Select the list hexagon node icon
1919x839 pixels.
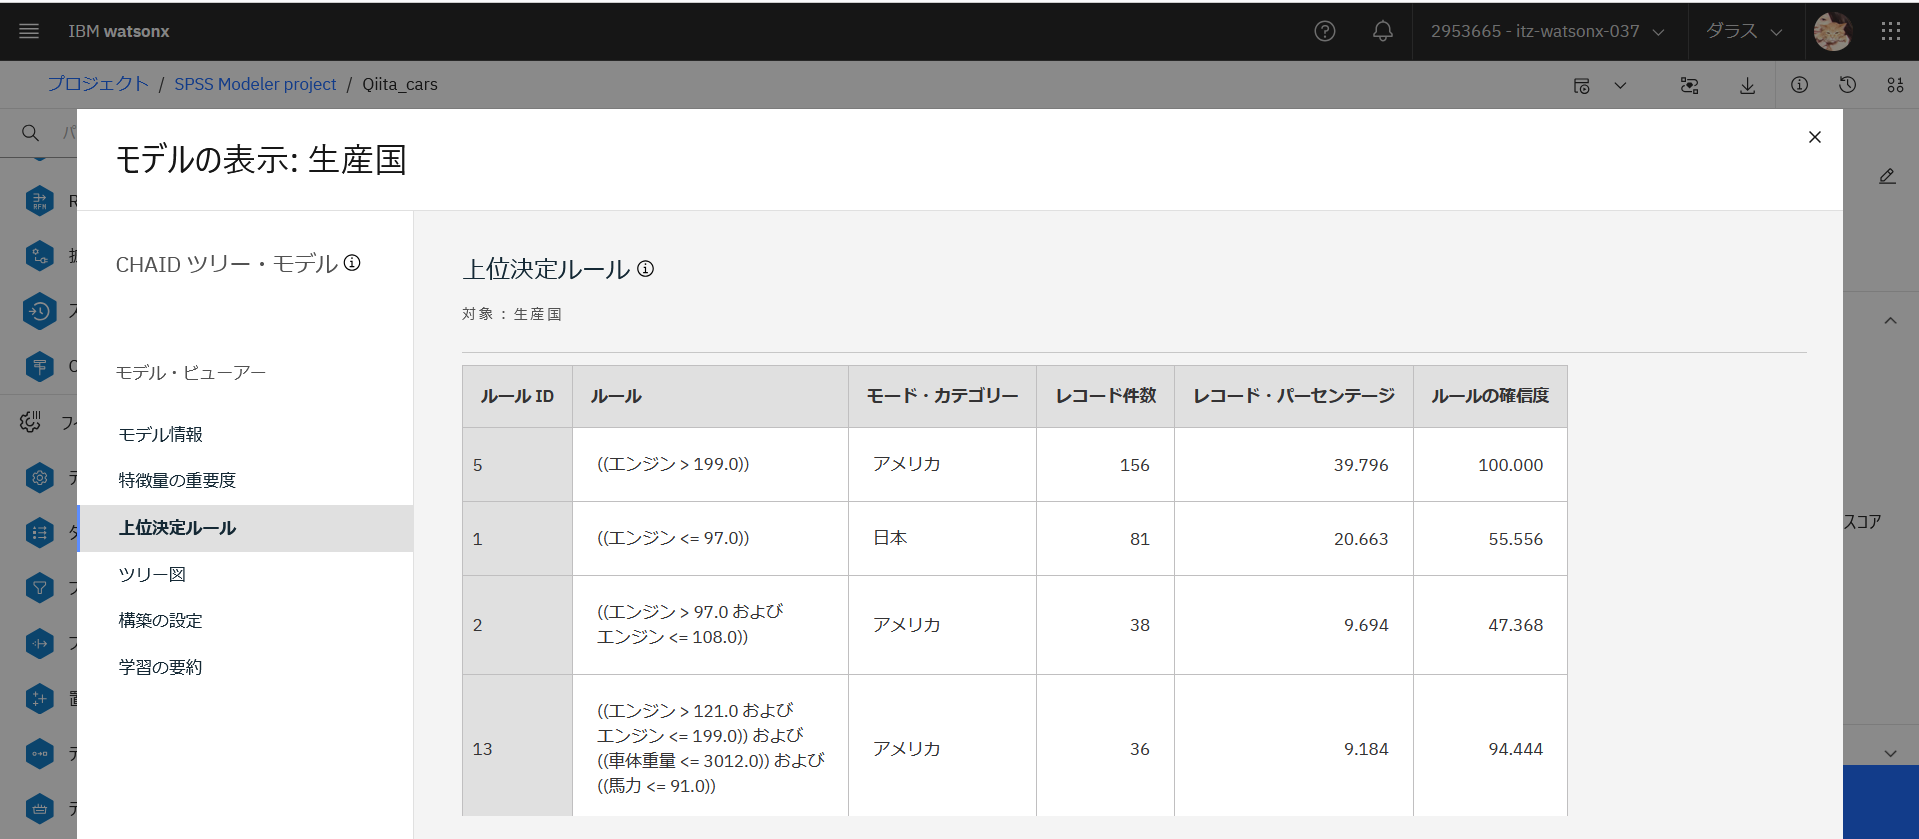click(x=40, y=533)
